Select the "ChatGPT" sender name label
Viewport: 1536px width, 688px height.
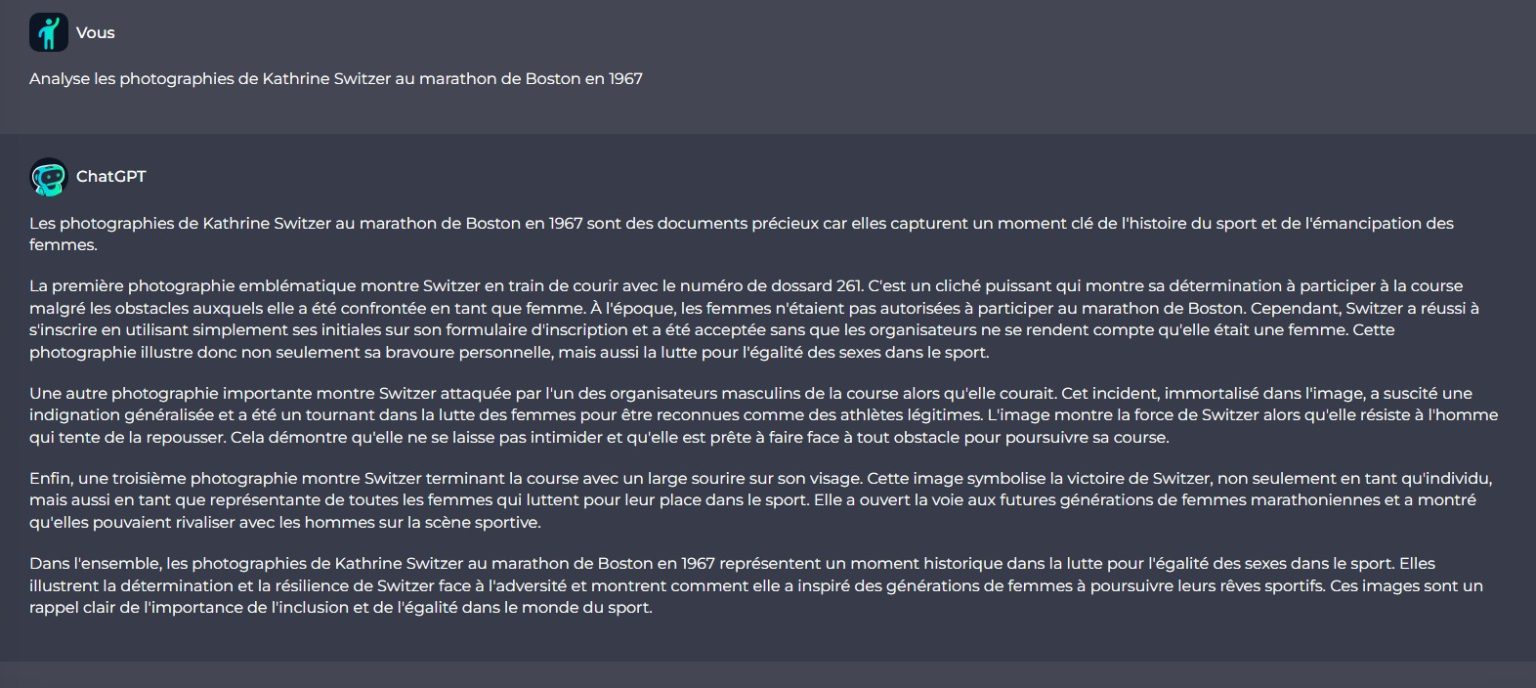click(111, 177)
